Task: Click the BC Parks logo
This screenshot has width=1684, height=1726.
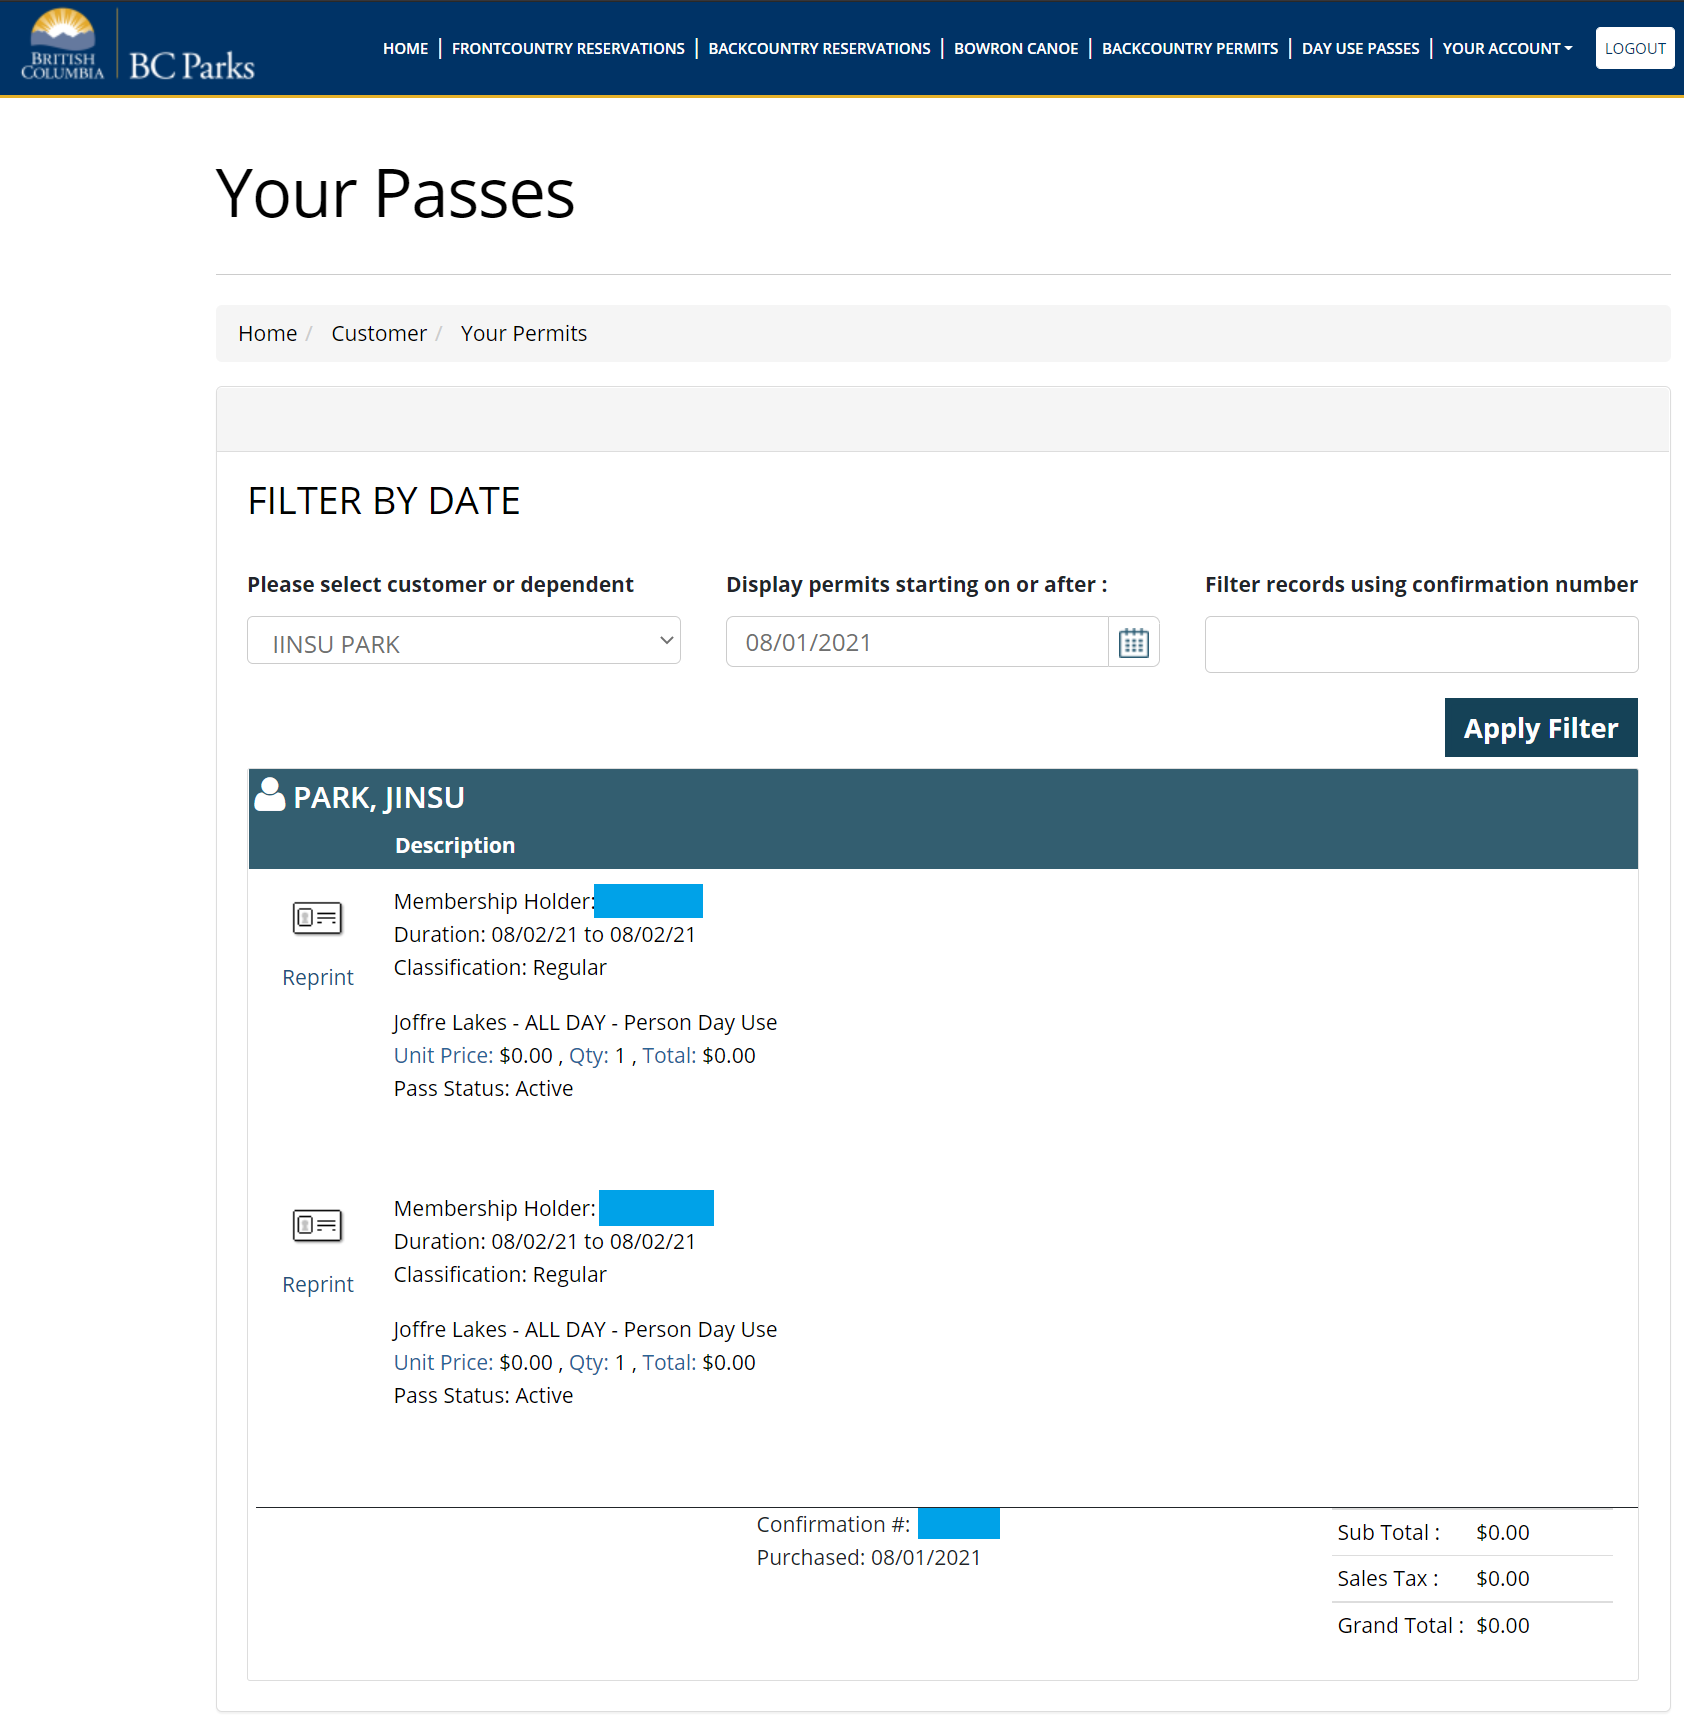Action: (x=138, y=47)
